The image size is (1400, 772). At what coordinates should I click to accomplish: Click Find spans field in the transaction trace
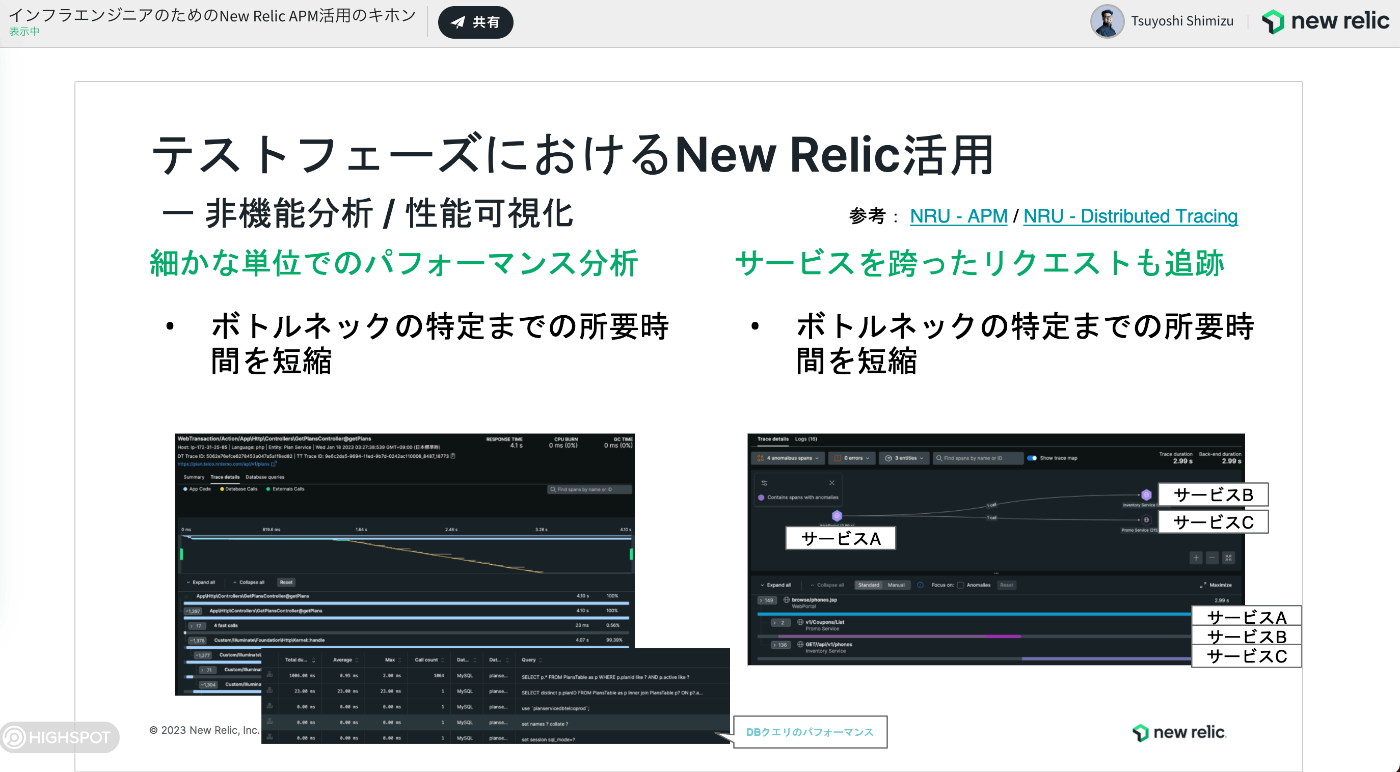pyautogui.click(x=589, y=489)
